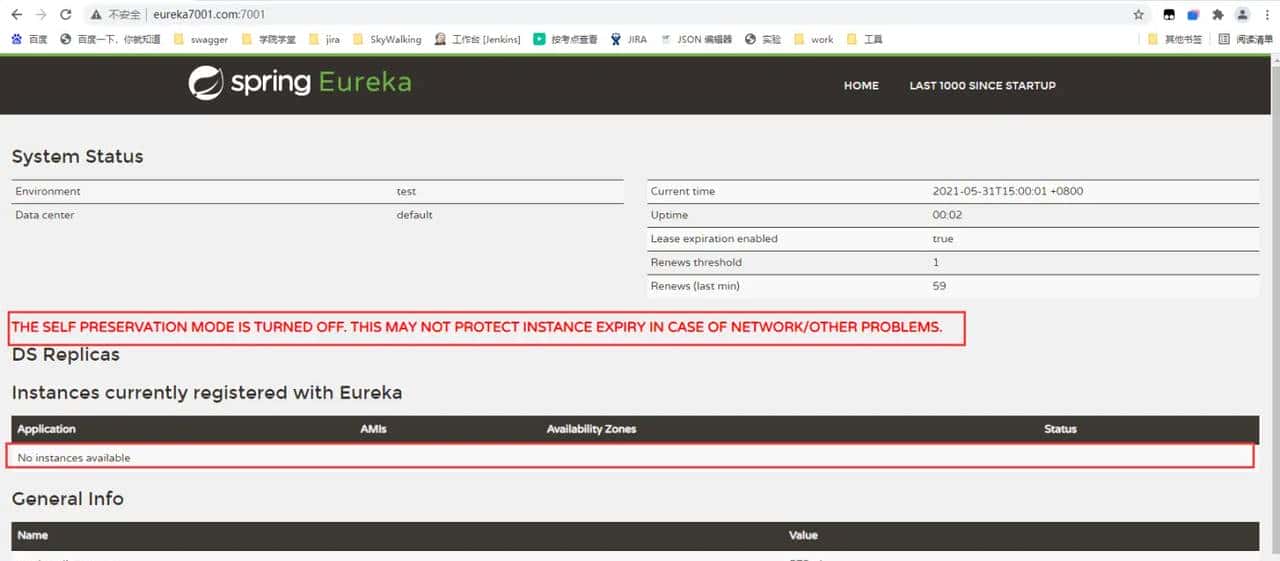Screen dimensions: 1280x561
Task: Open the Extensions puzzle icon
Action: tap(1217, 15)
